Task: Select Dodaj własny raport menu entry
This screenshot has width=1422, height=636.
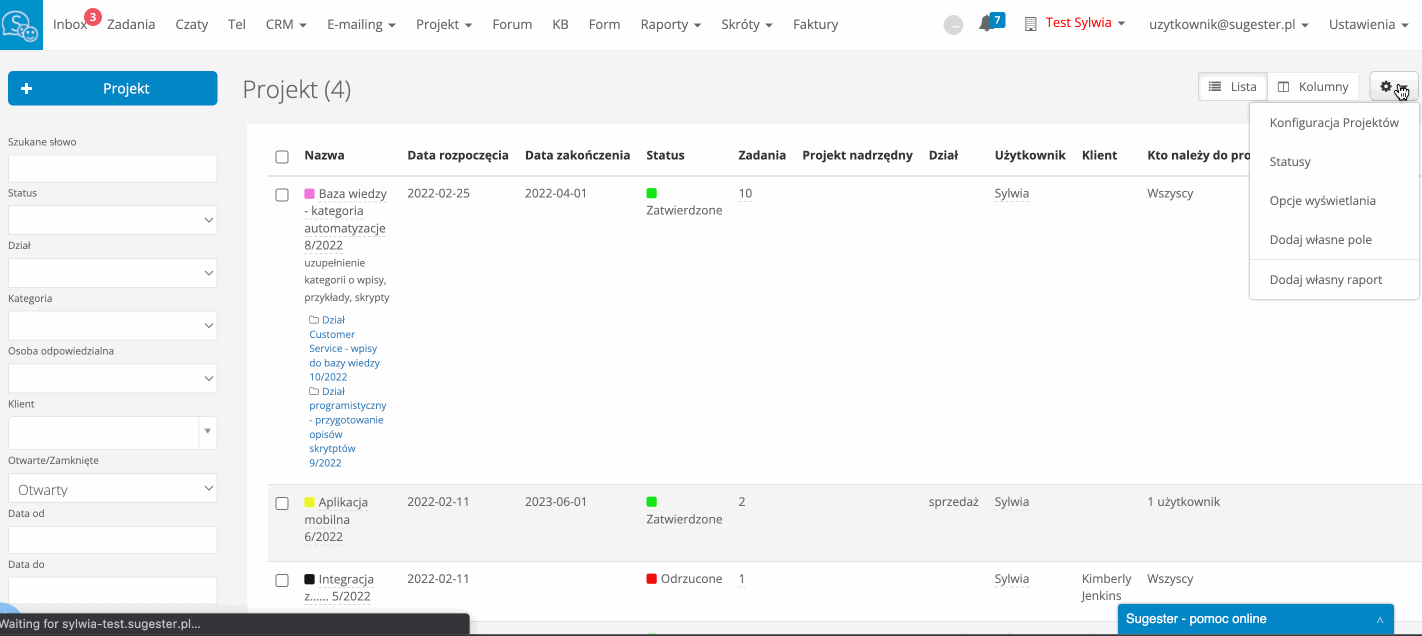Action: tap(1325, 280)
